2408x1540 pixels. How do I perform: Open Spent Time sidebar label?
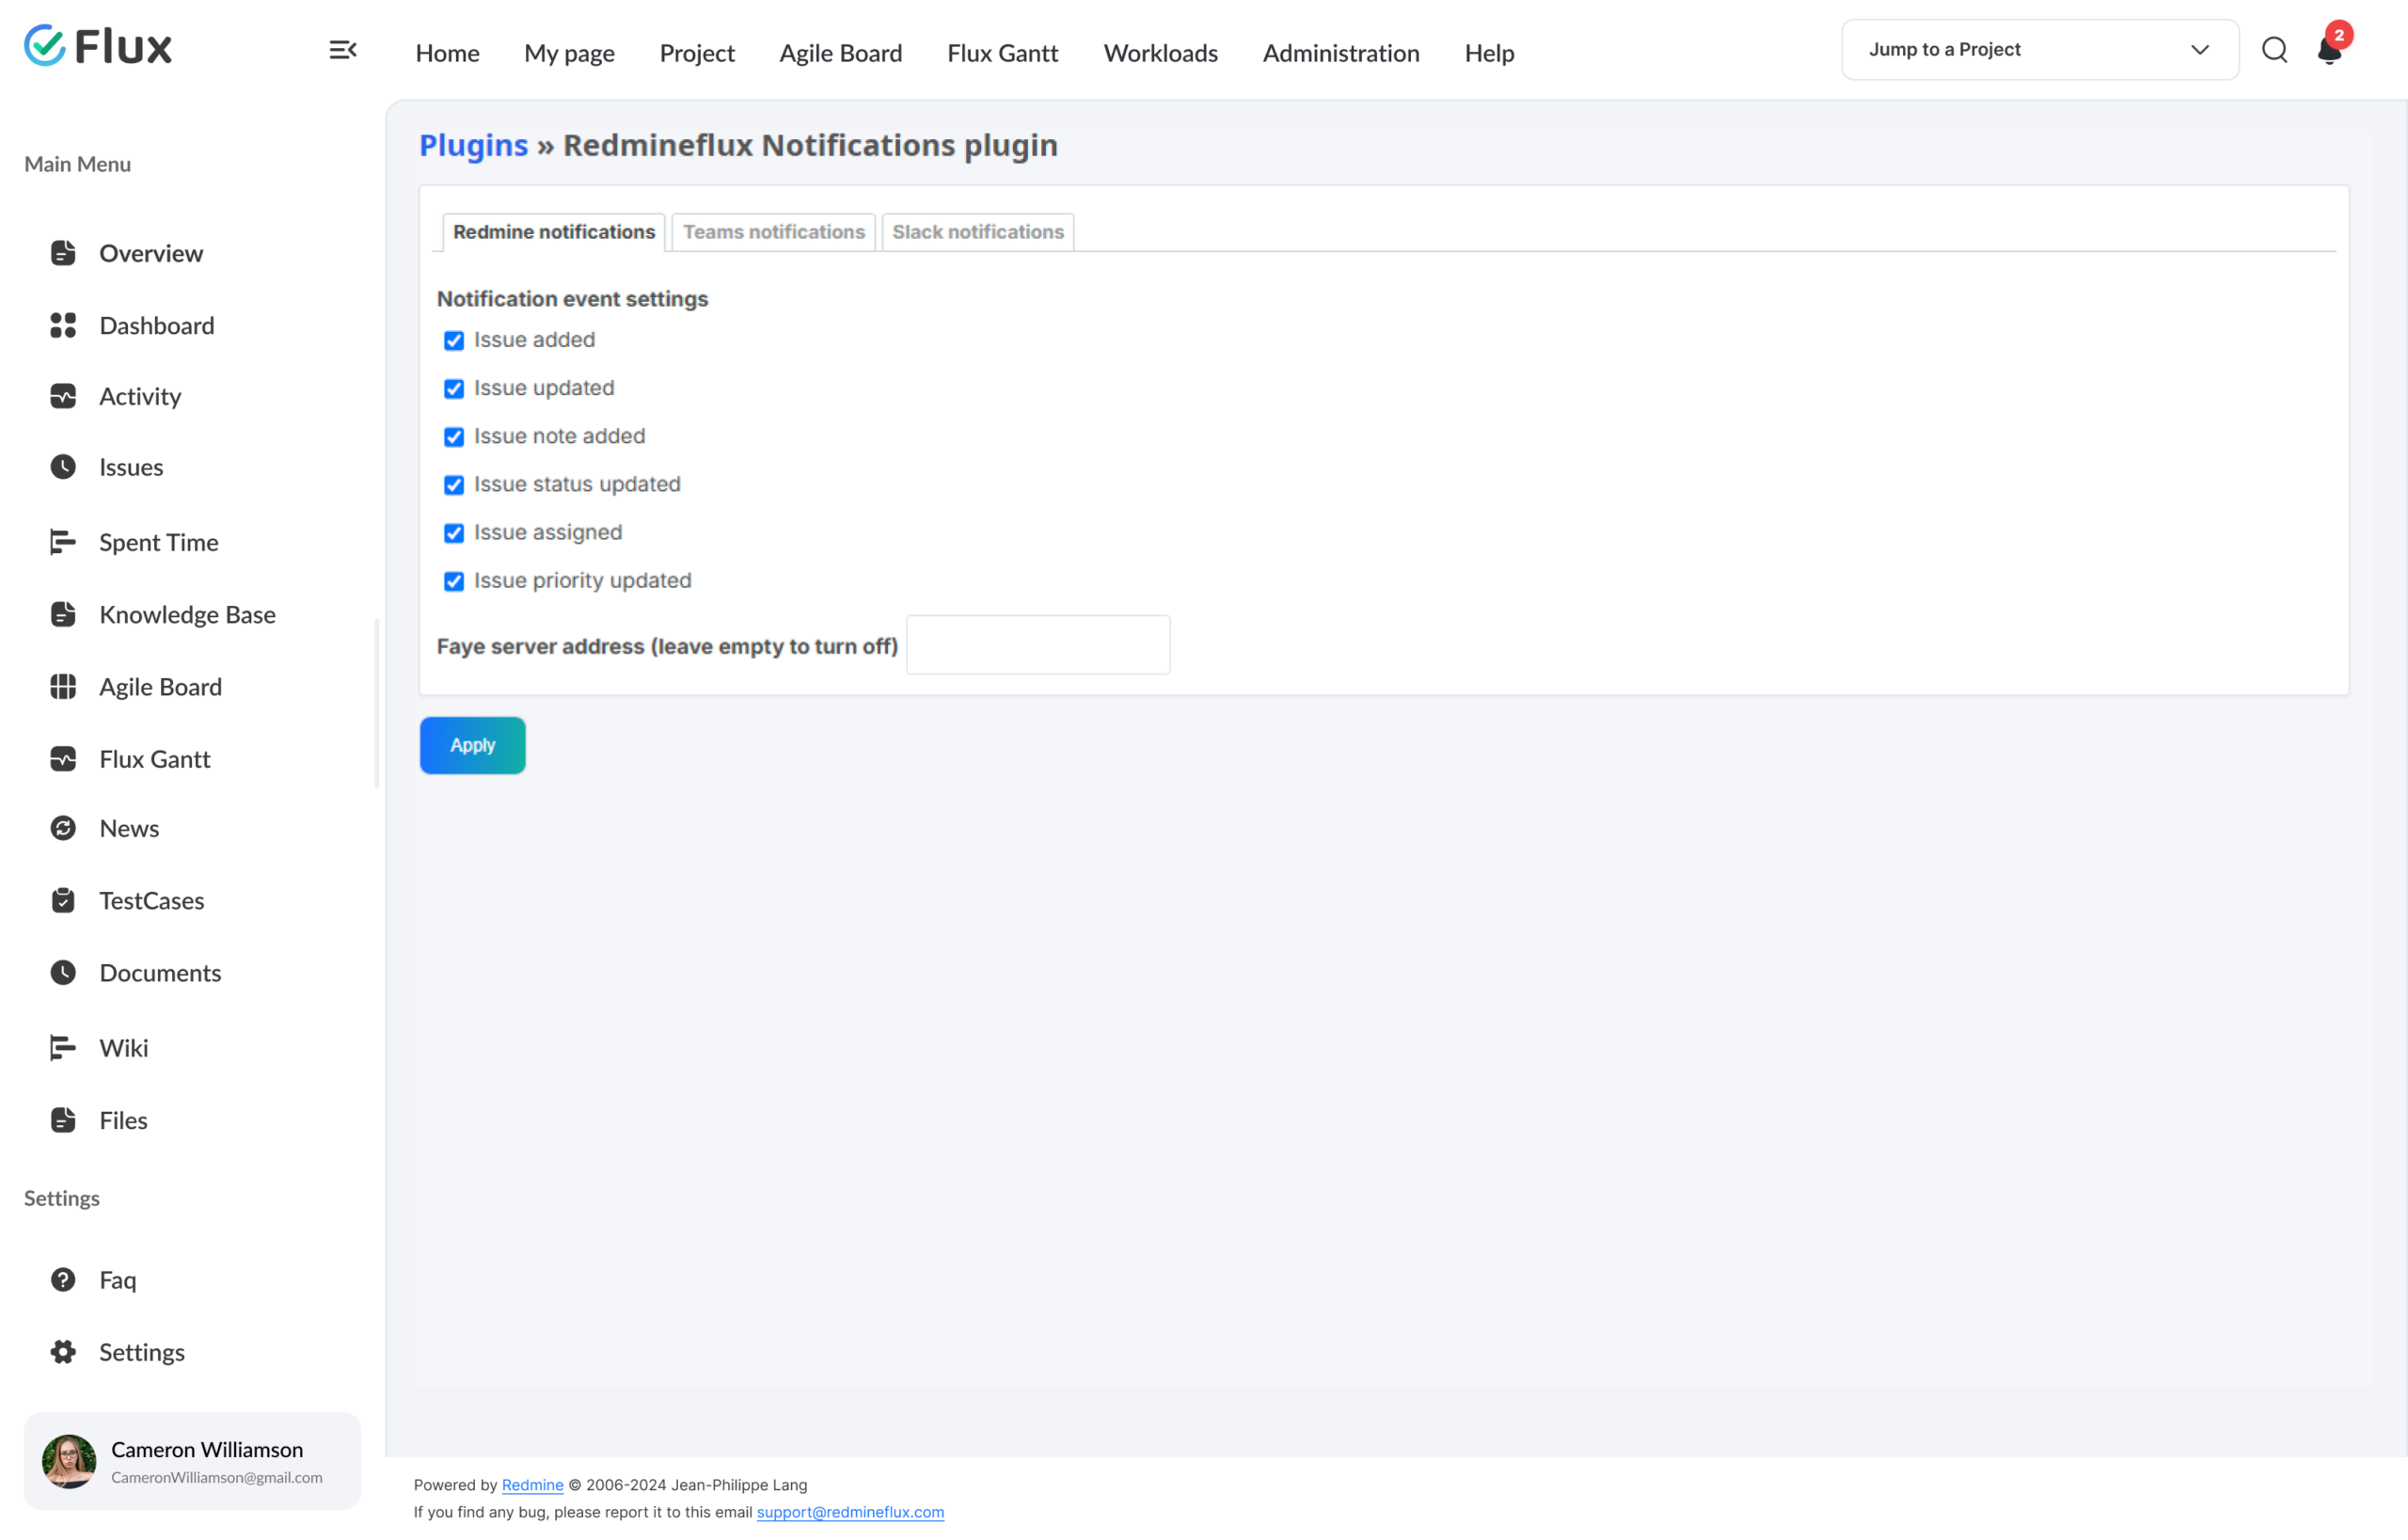point(159,542)
